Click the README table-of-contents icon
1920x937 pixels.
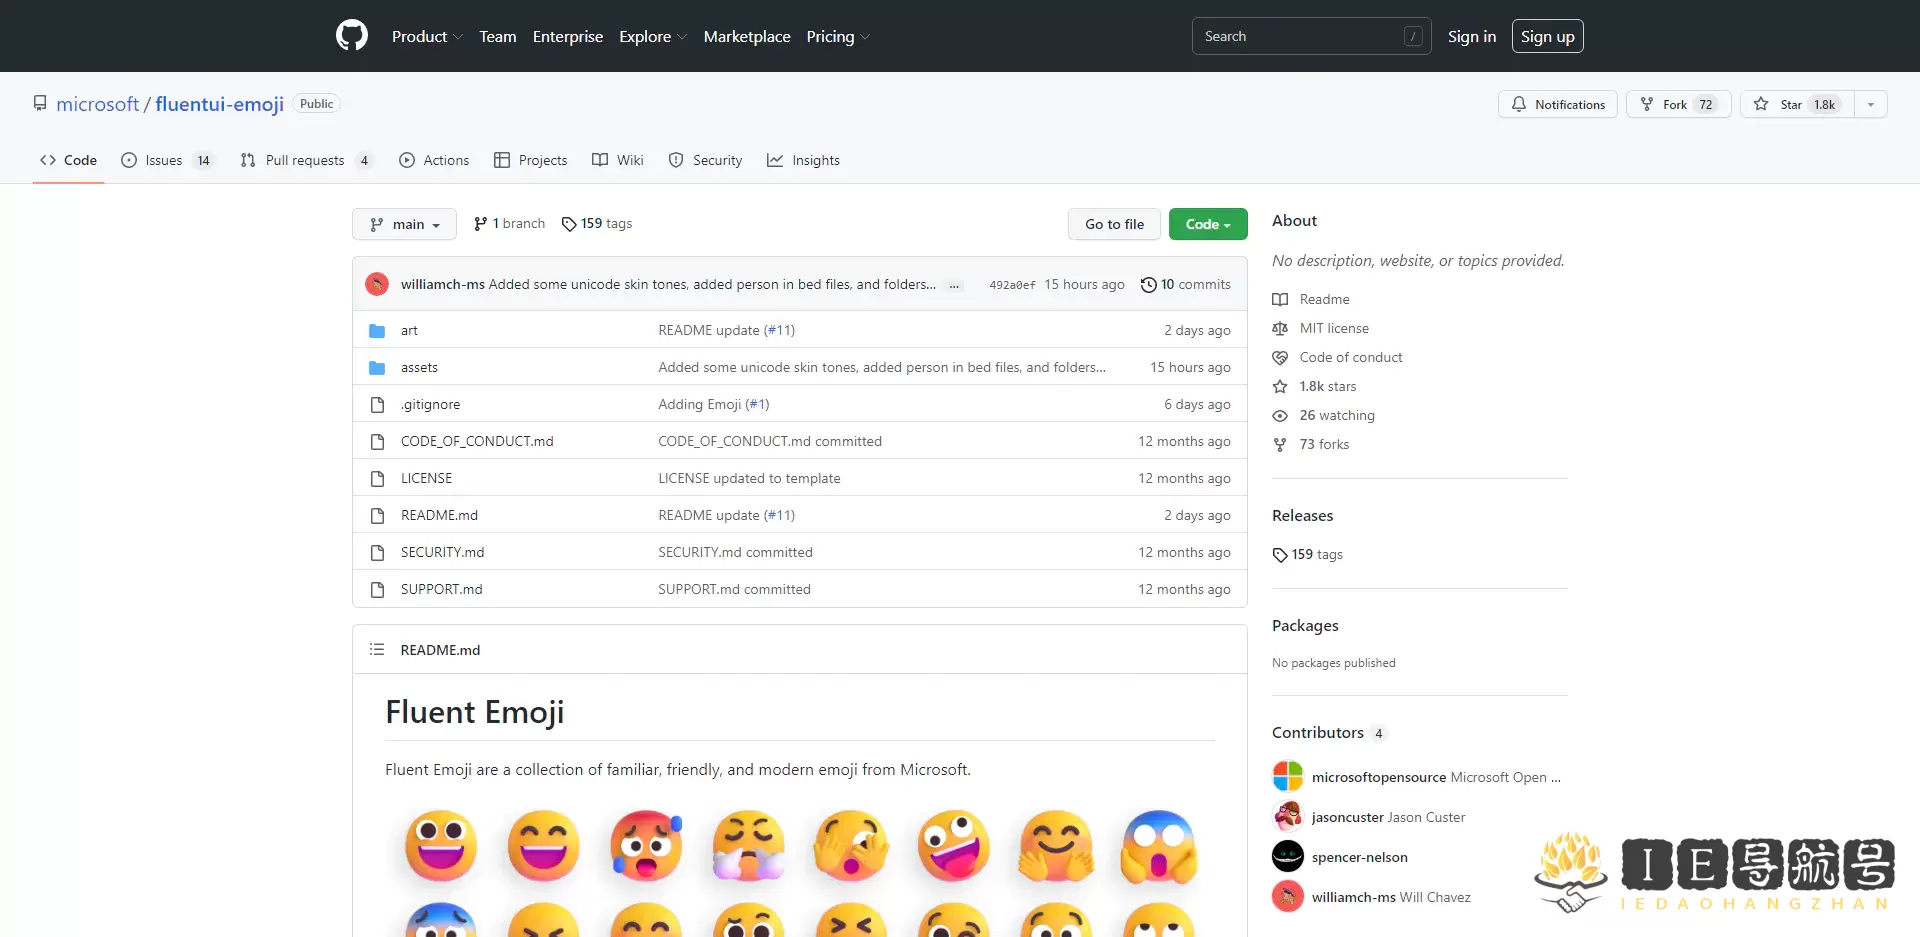(377, 649)
